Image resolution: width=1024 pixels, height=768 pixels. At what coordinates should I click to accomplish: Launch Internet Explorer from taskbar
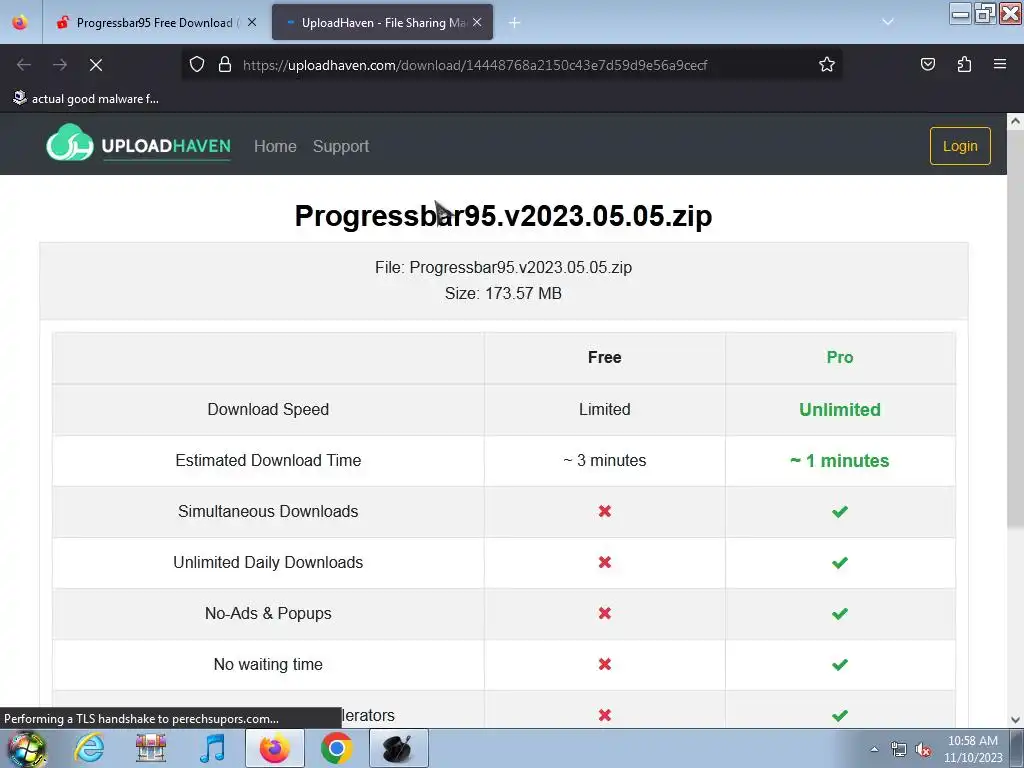point(89,748)
